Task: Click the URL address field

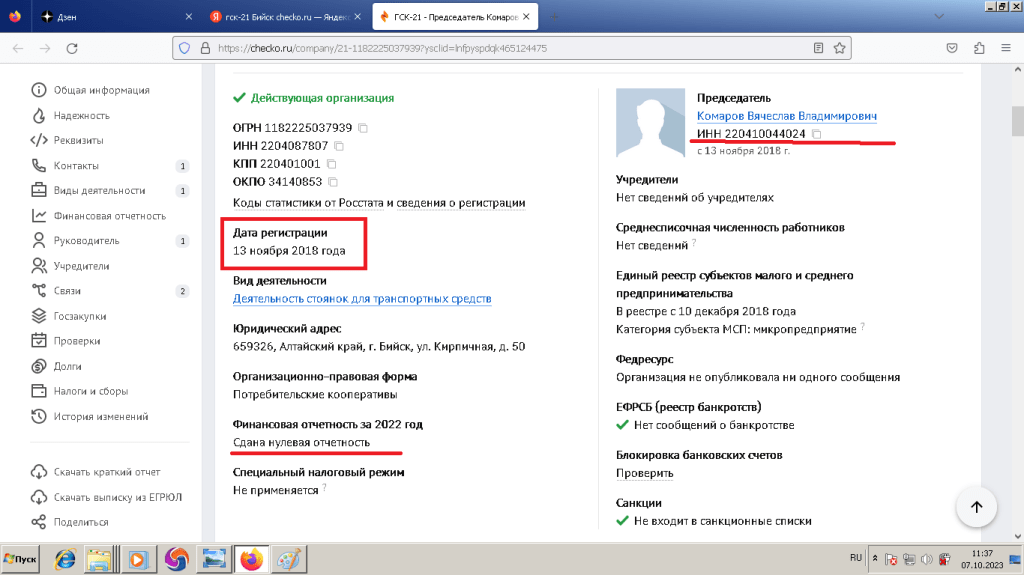Action: (x=500, y=48)
